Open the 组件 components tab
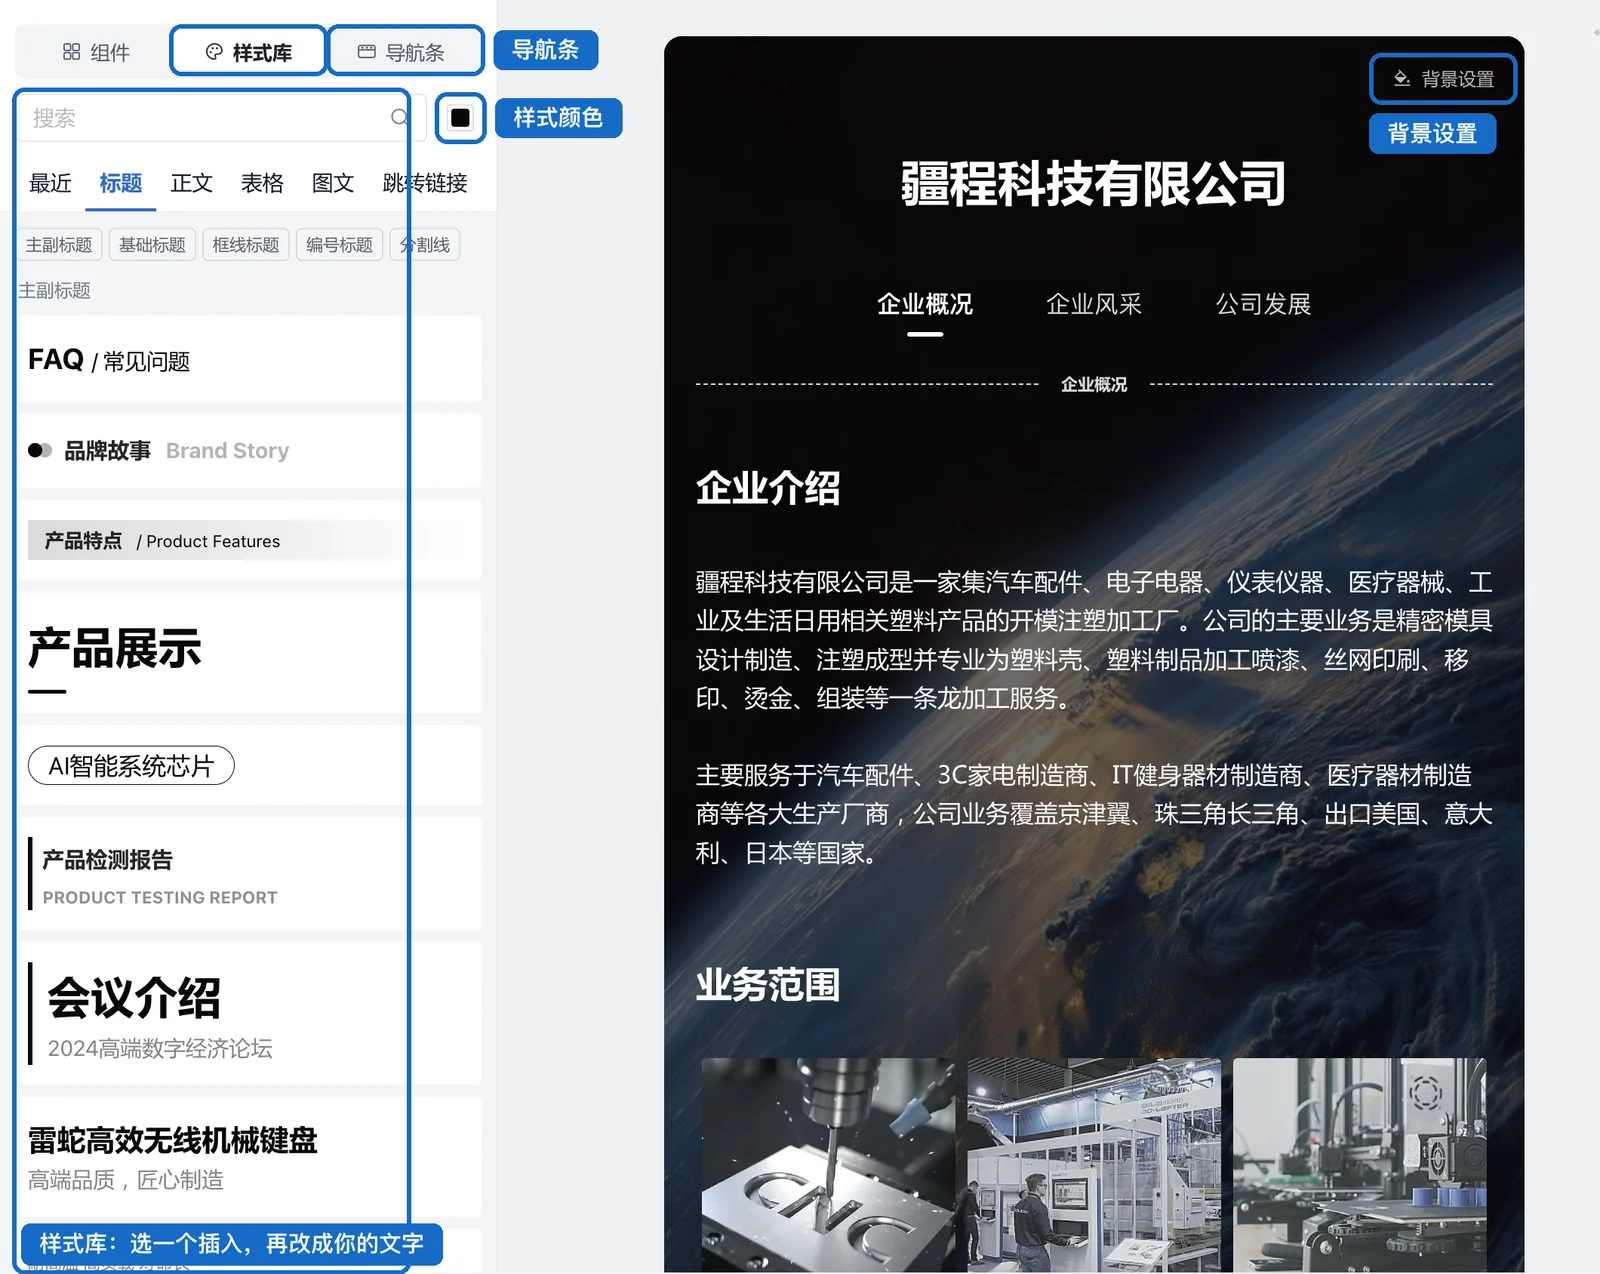The width and height of the screenshot is (1600, 1274). coord(96,52)
